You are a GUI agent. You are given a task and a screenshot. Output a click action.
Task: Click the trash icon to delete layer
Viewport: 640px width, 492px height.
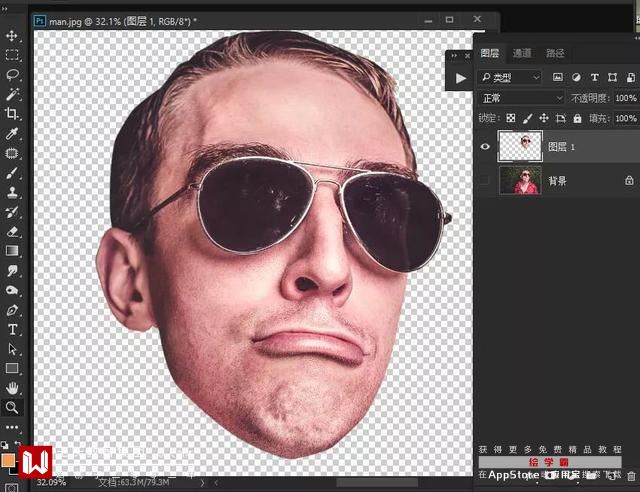pos(631,476)
